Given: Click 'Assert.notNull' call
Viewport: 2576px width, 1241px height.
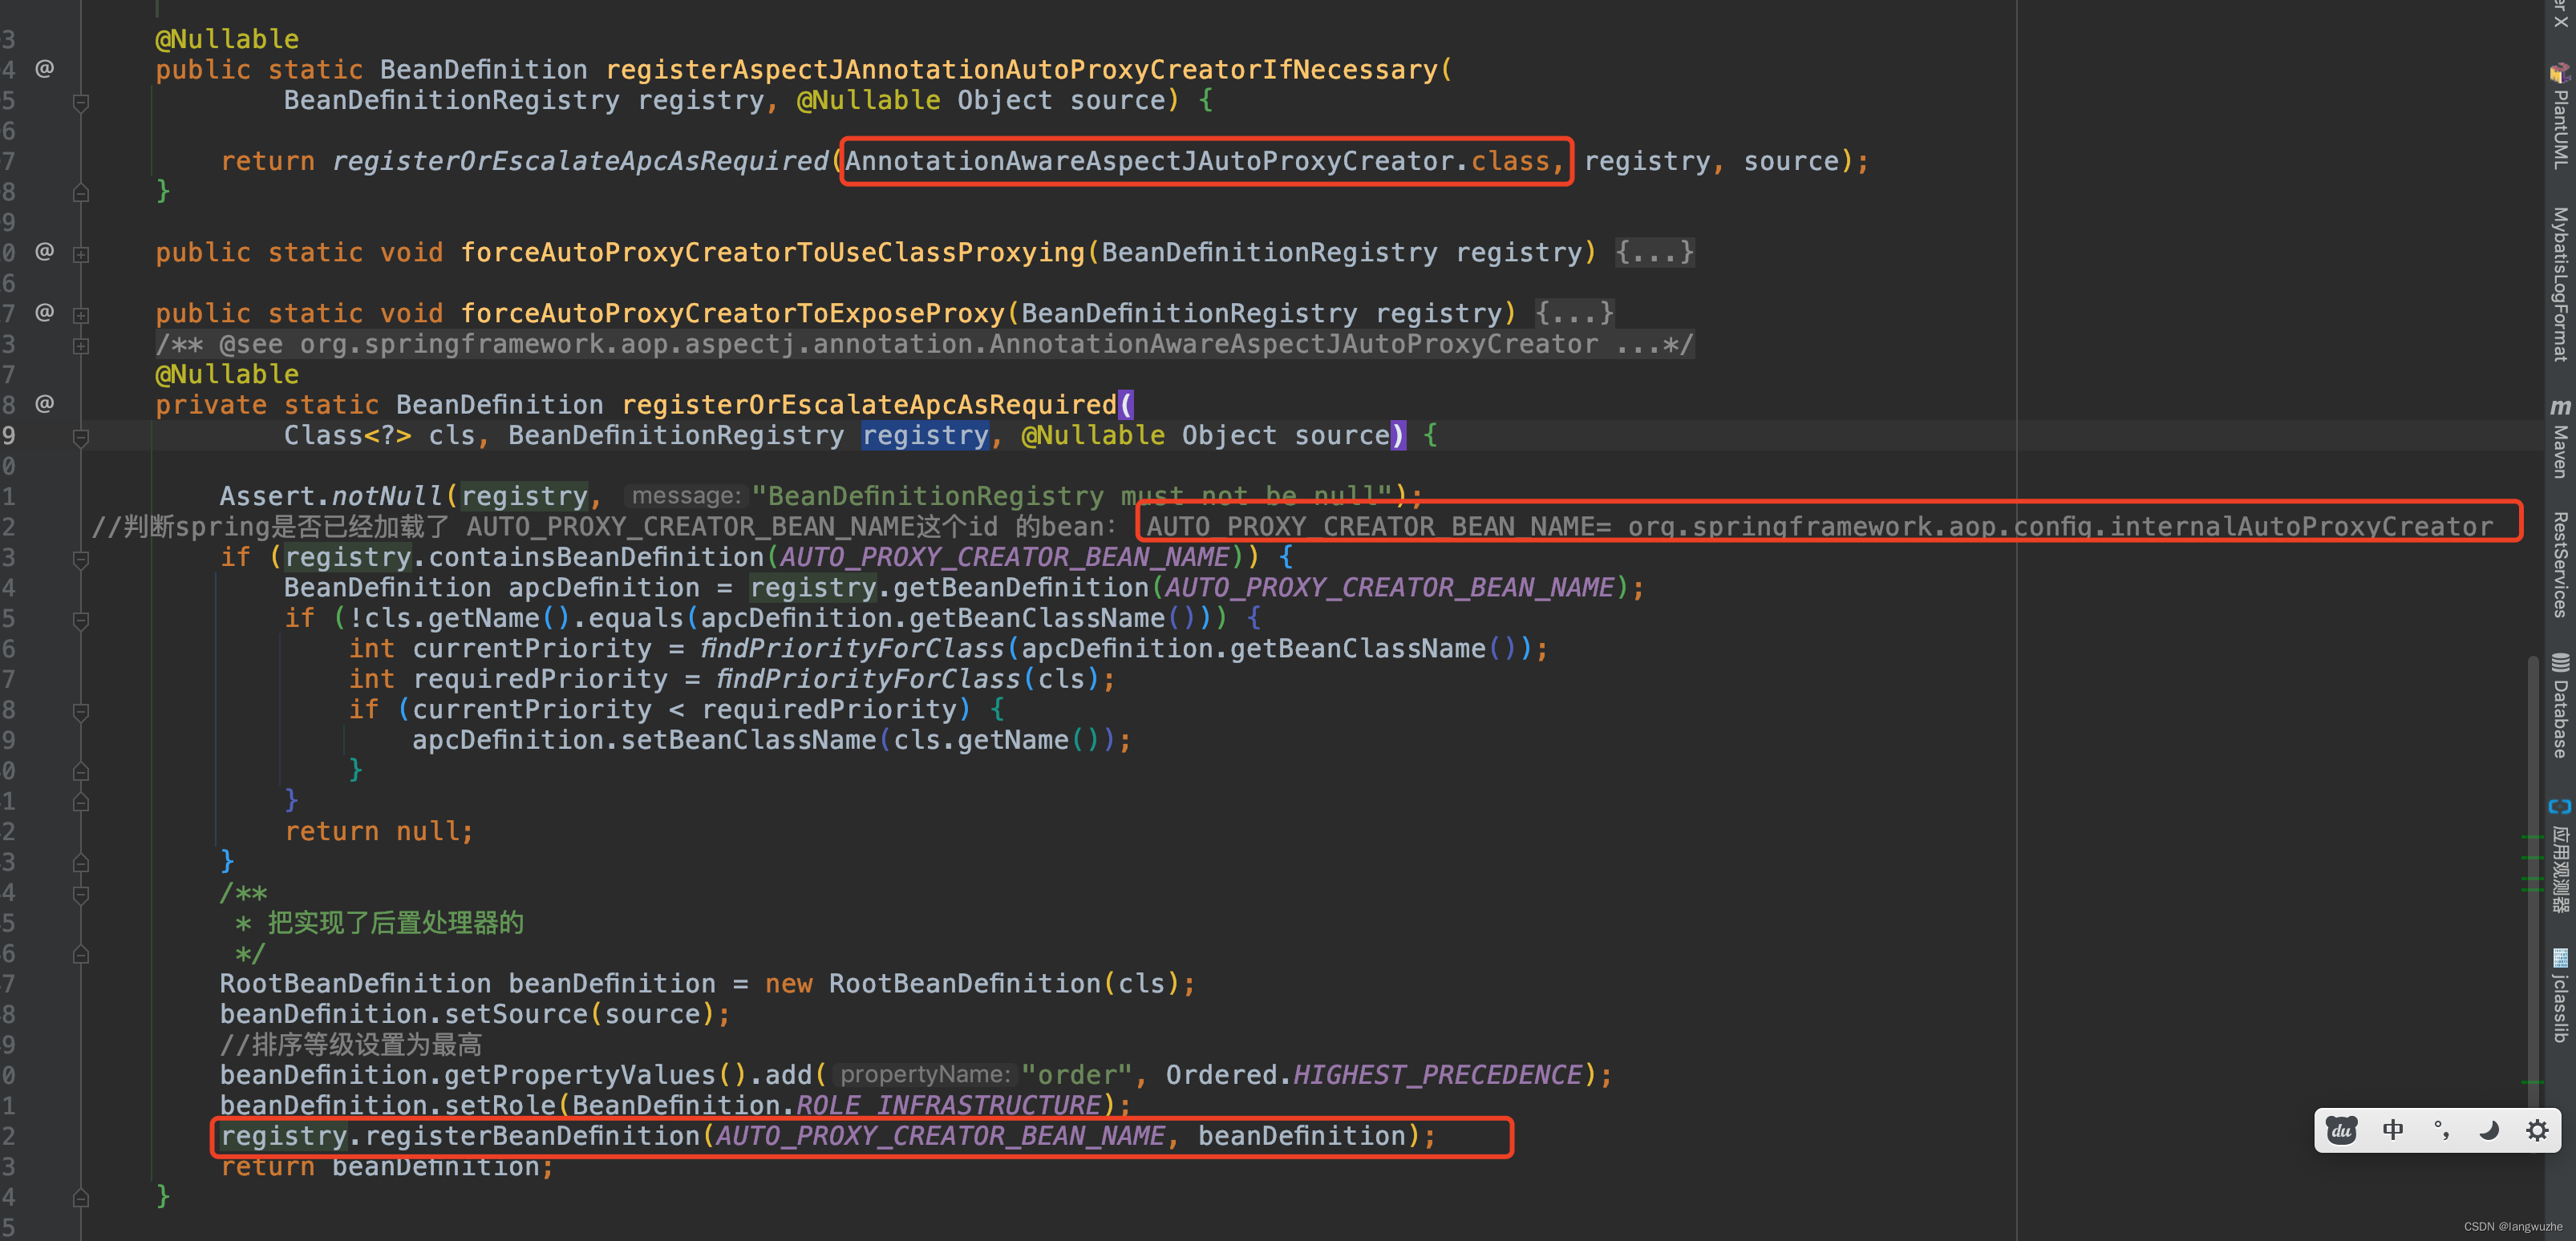Looking at the screenshot, I should (331, 496).
